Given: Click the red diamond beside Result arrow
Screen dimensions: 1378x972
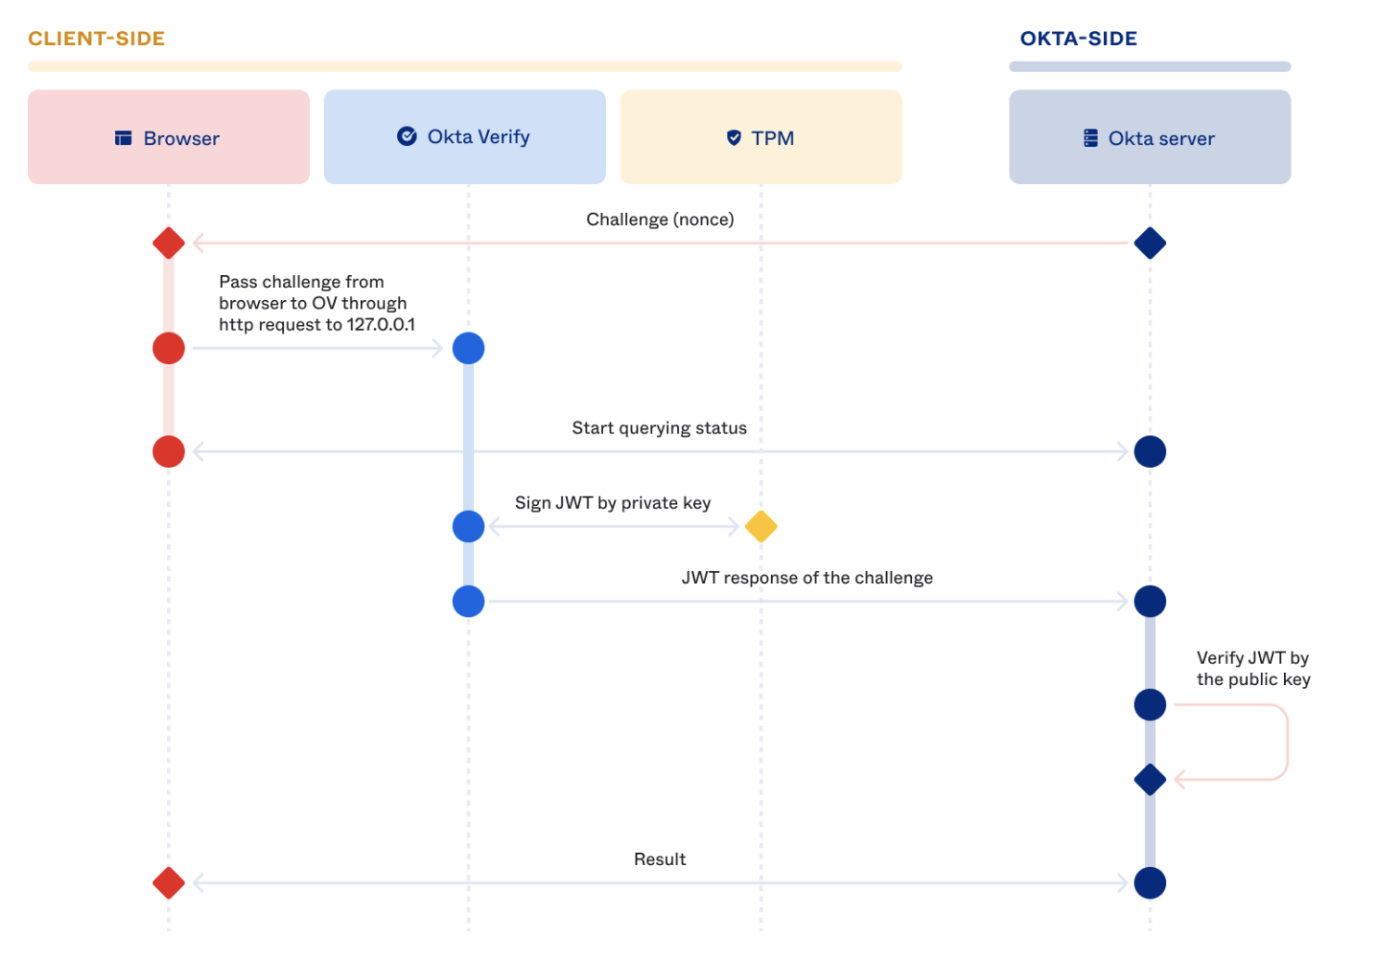Looking at the screenshot, I should [168, 883].
